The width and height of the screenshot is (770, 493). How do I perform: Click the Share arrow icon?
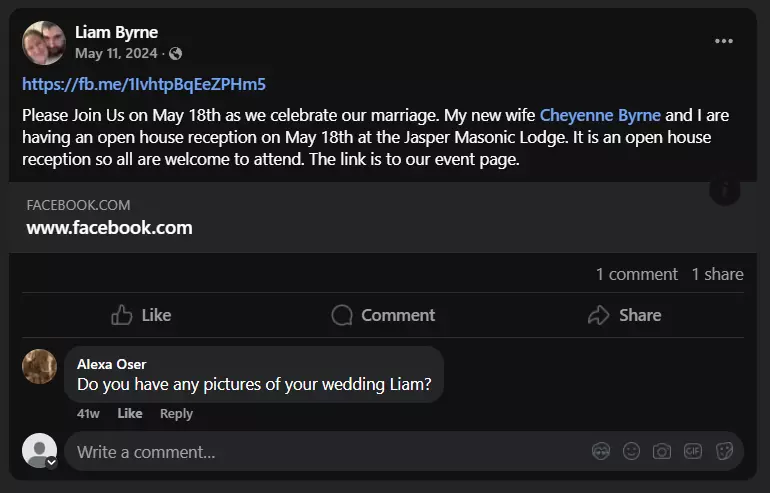pyautogui.click(x=599, y=315)
